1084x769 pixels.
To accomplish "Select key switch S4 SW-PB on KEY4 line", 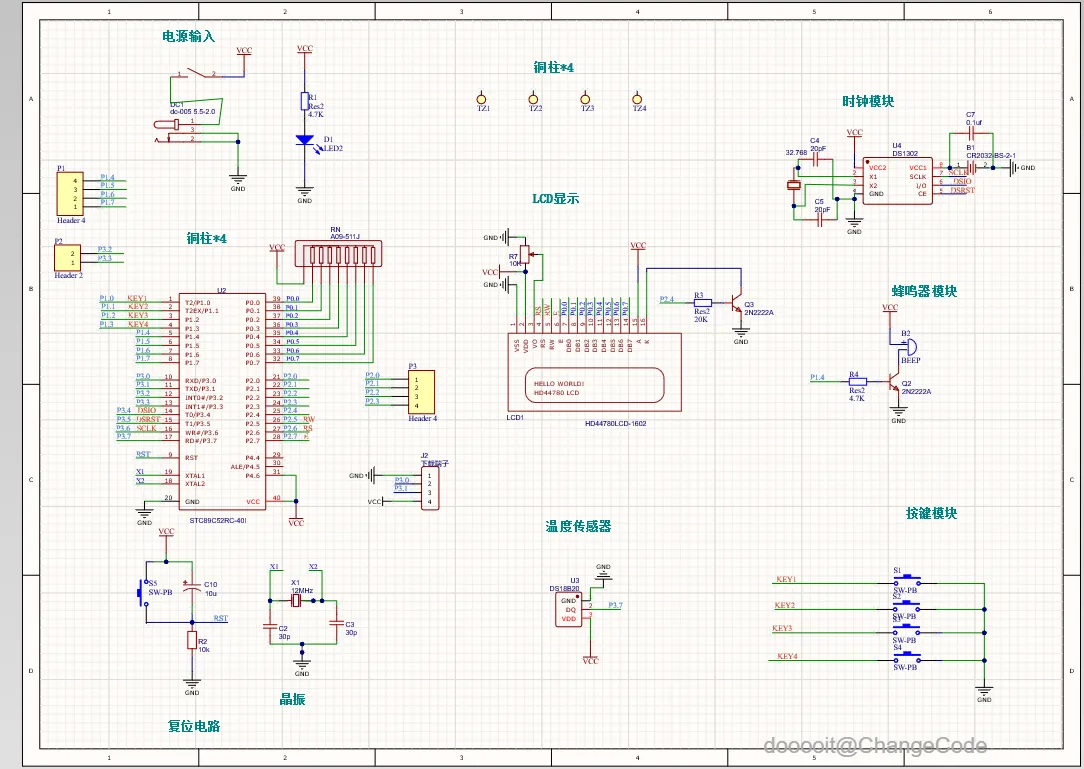I will [x=906, y=657].
